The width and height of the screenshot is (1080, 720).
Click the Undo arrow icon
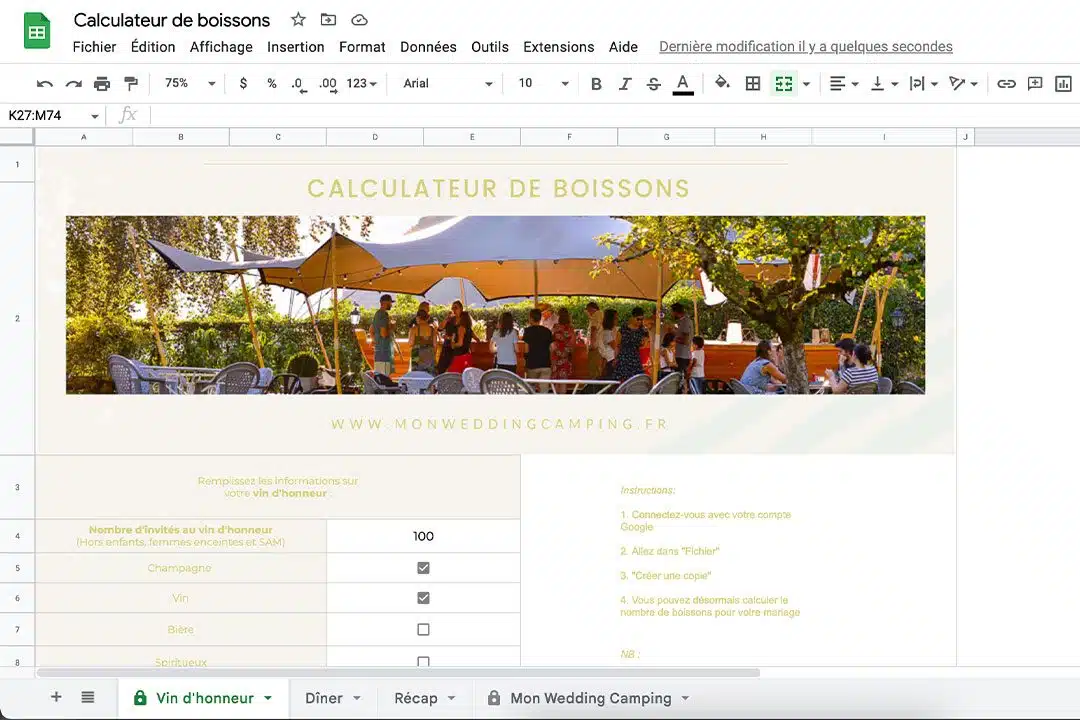coord(44,84)
